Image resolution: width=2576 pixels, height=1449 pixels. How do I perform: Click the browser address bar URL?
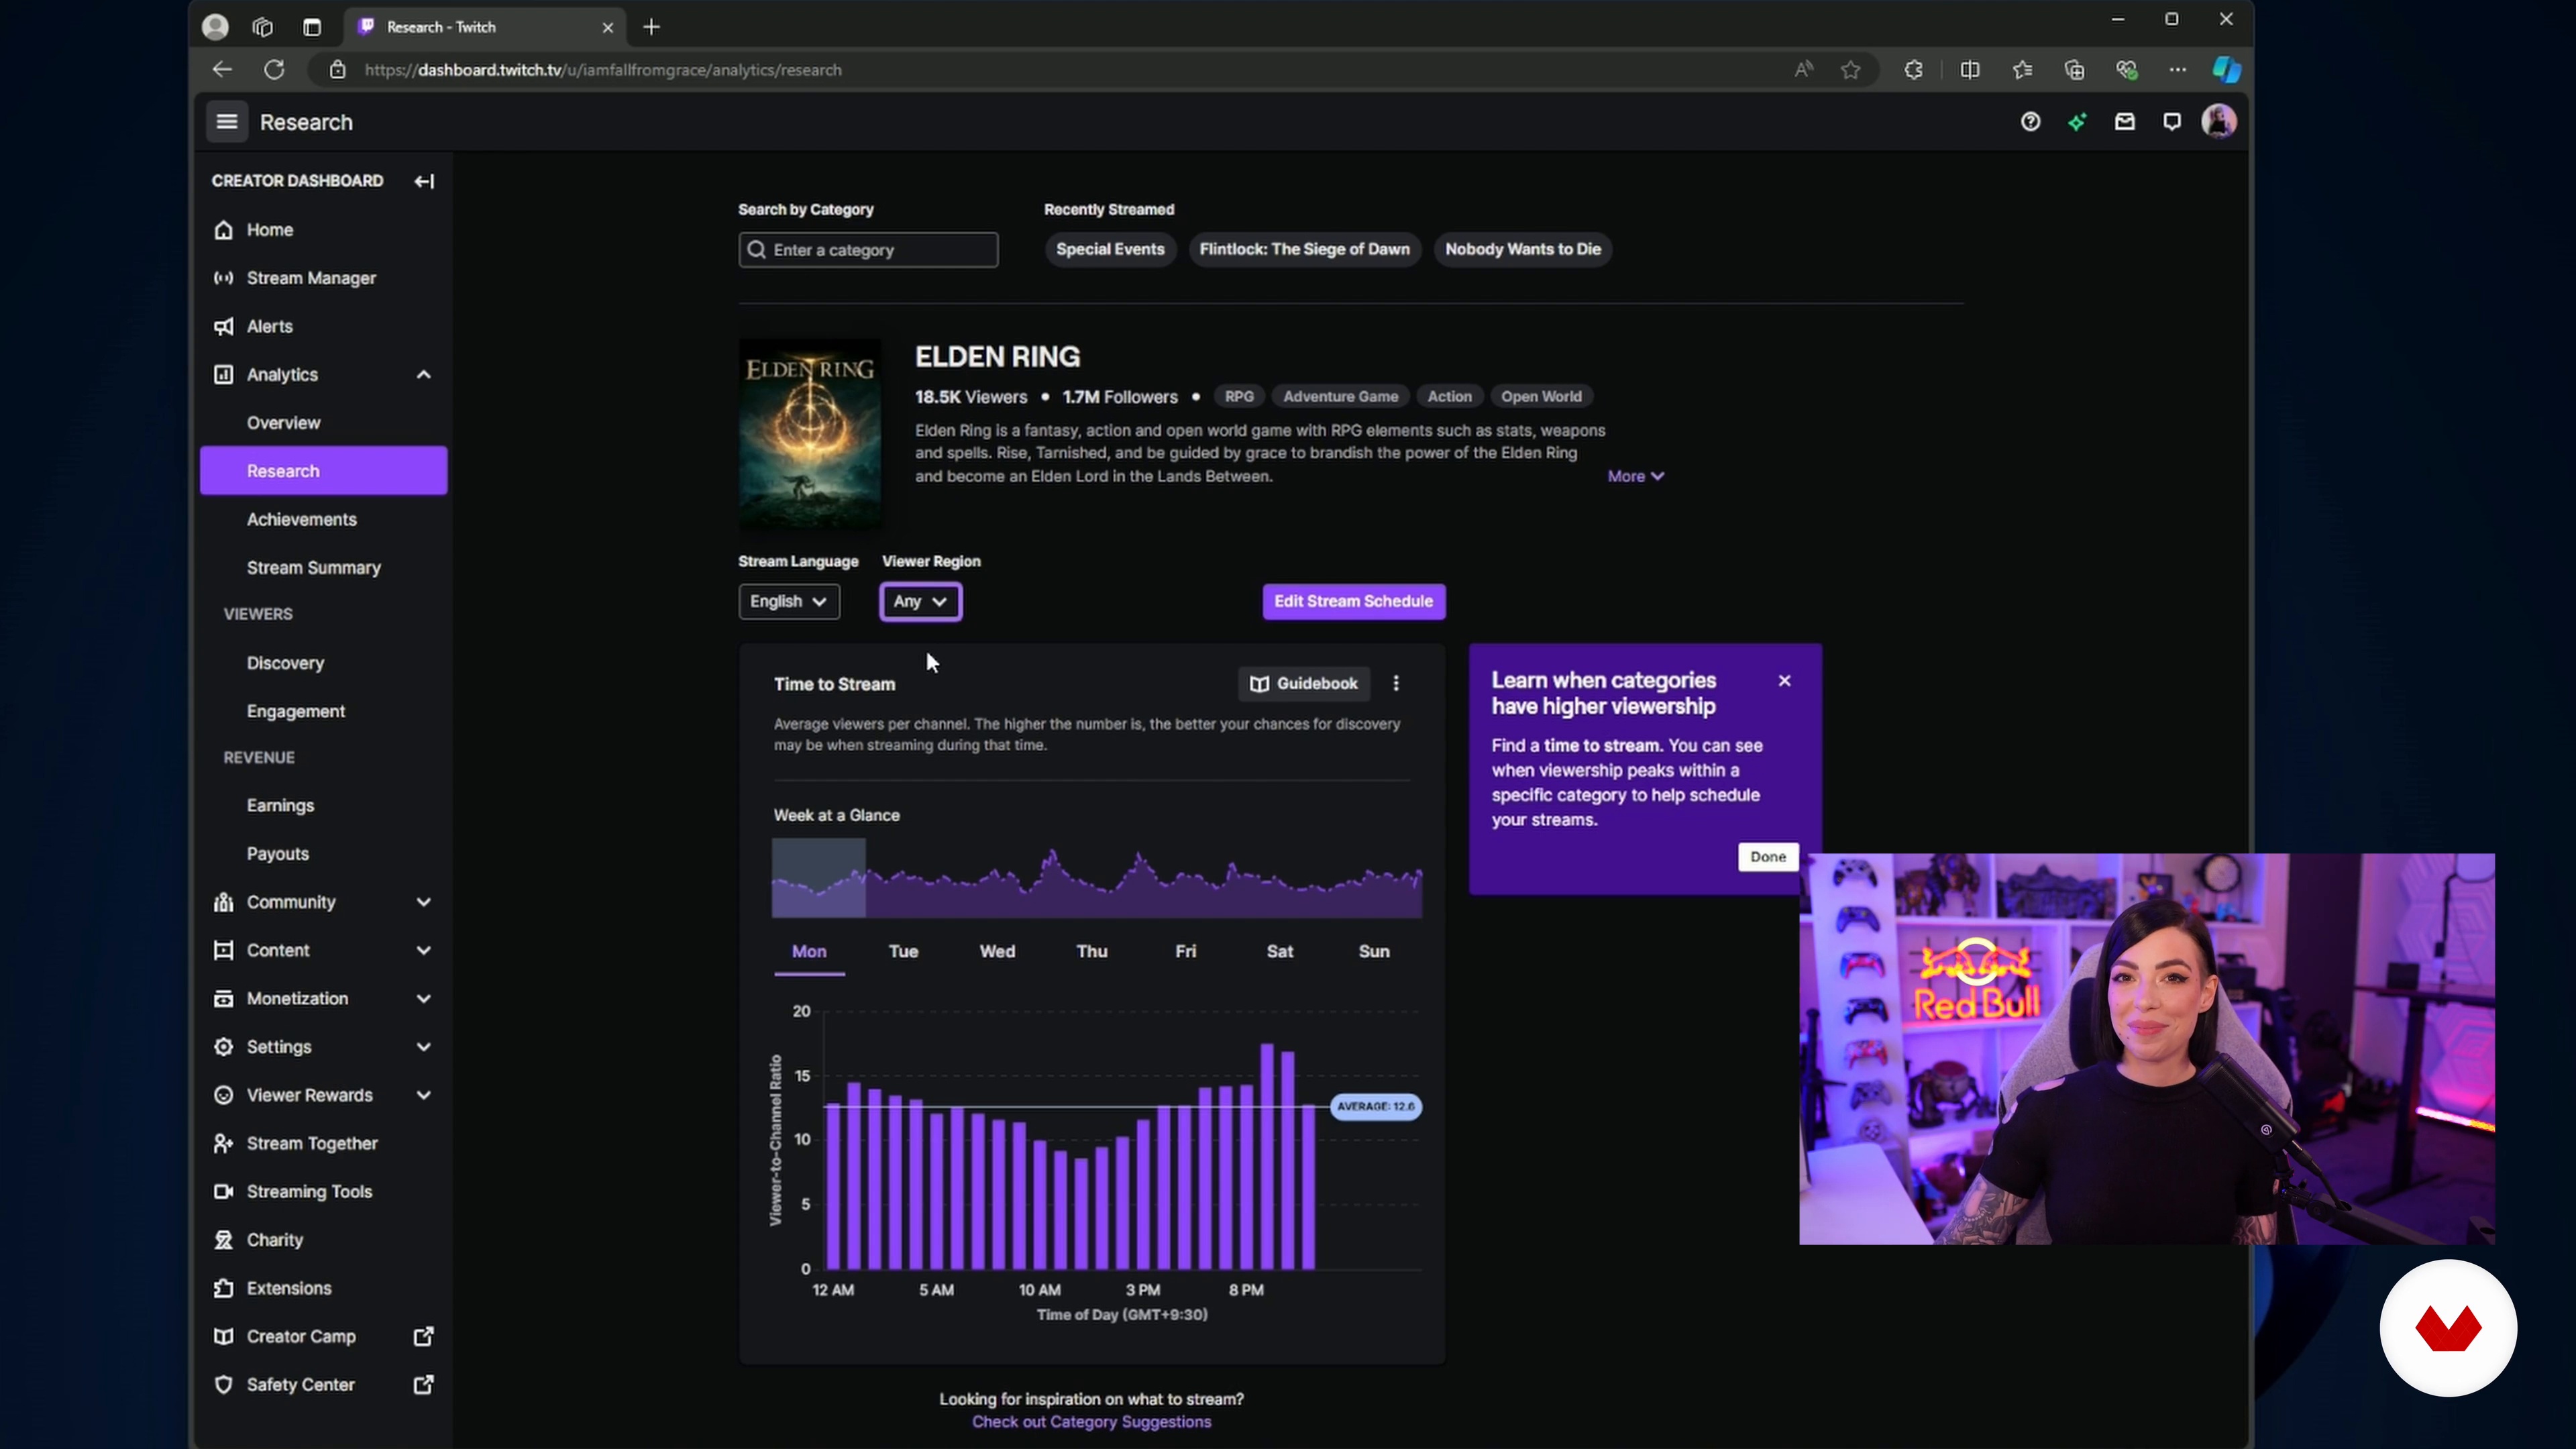tap(603, 70)
